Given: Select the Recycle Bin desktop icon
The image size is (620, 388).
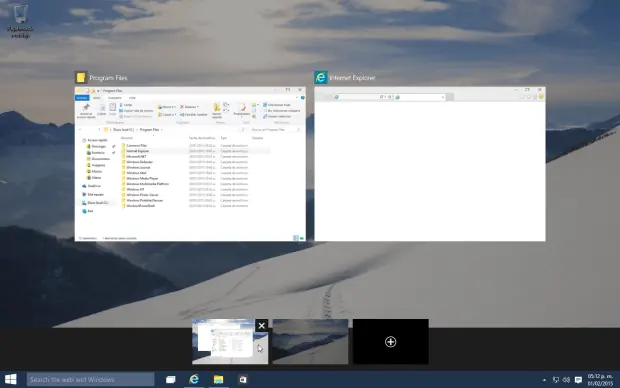Looking at the screenshot, I should pyautogui.click(x=20, y=21).
